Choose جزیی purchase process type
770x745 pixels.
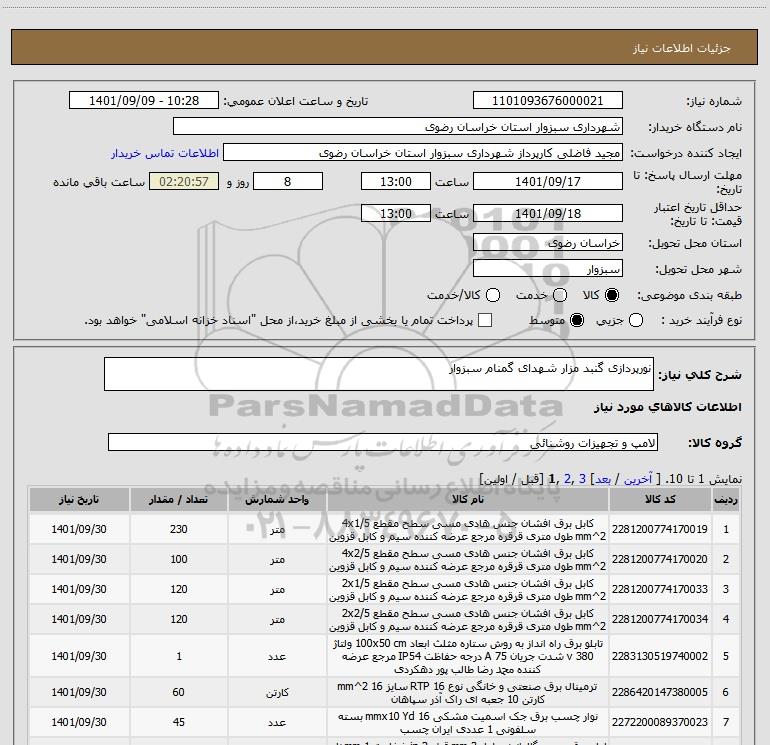click(636, 320)
